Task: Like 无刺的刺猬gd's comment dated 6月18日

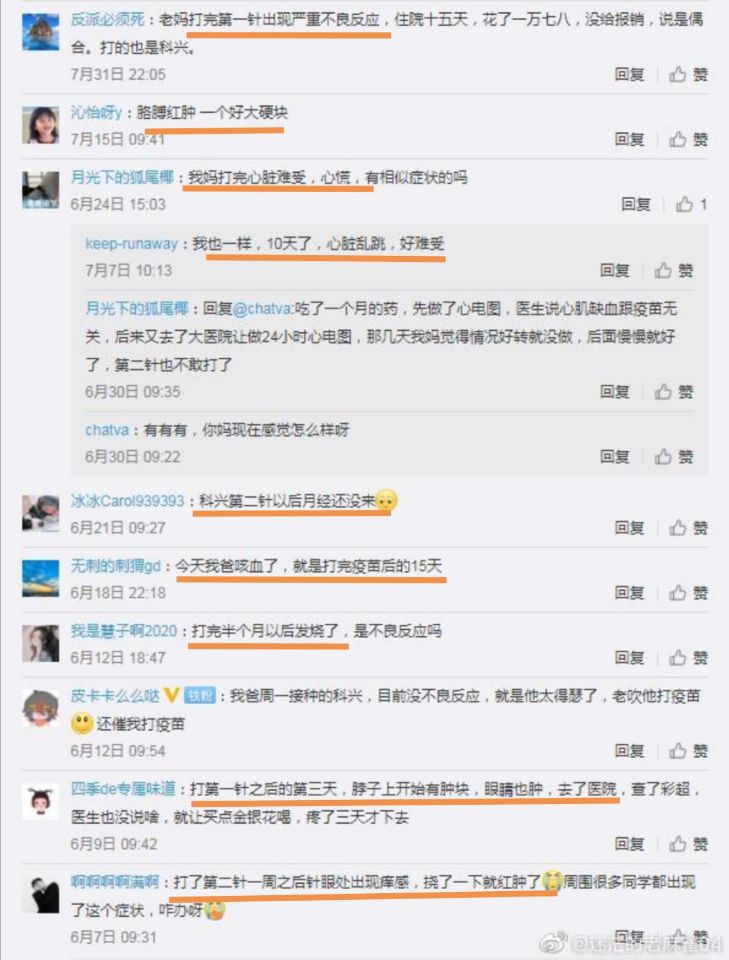Action: coord(689,593)
